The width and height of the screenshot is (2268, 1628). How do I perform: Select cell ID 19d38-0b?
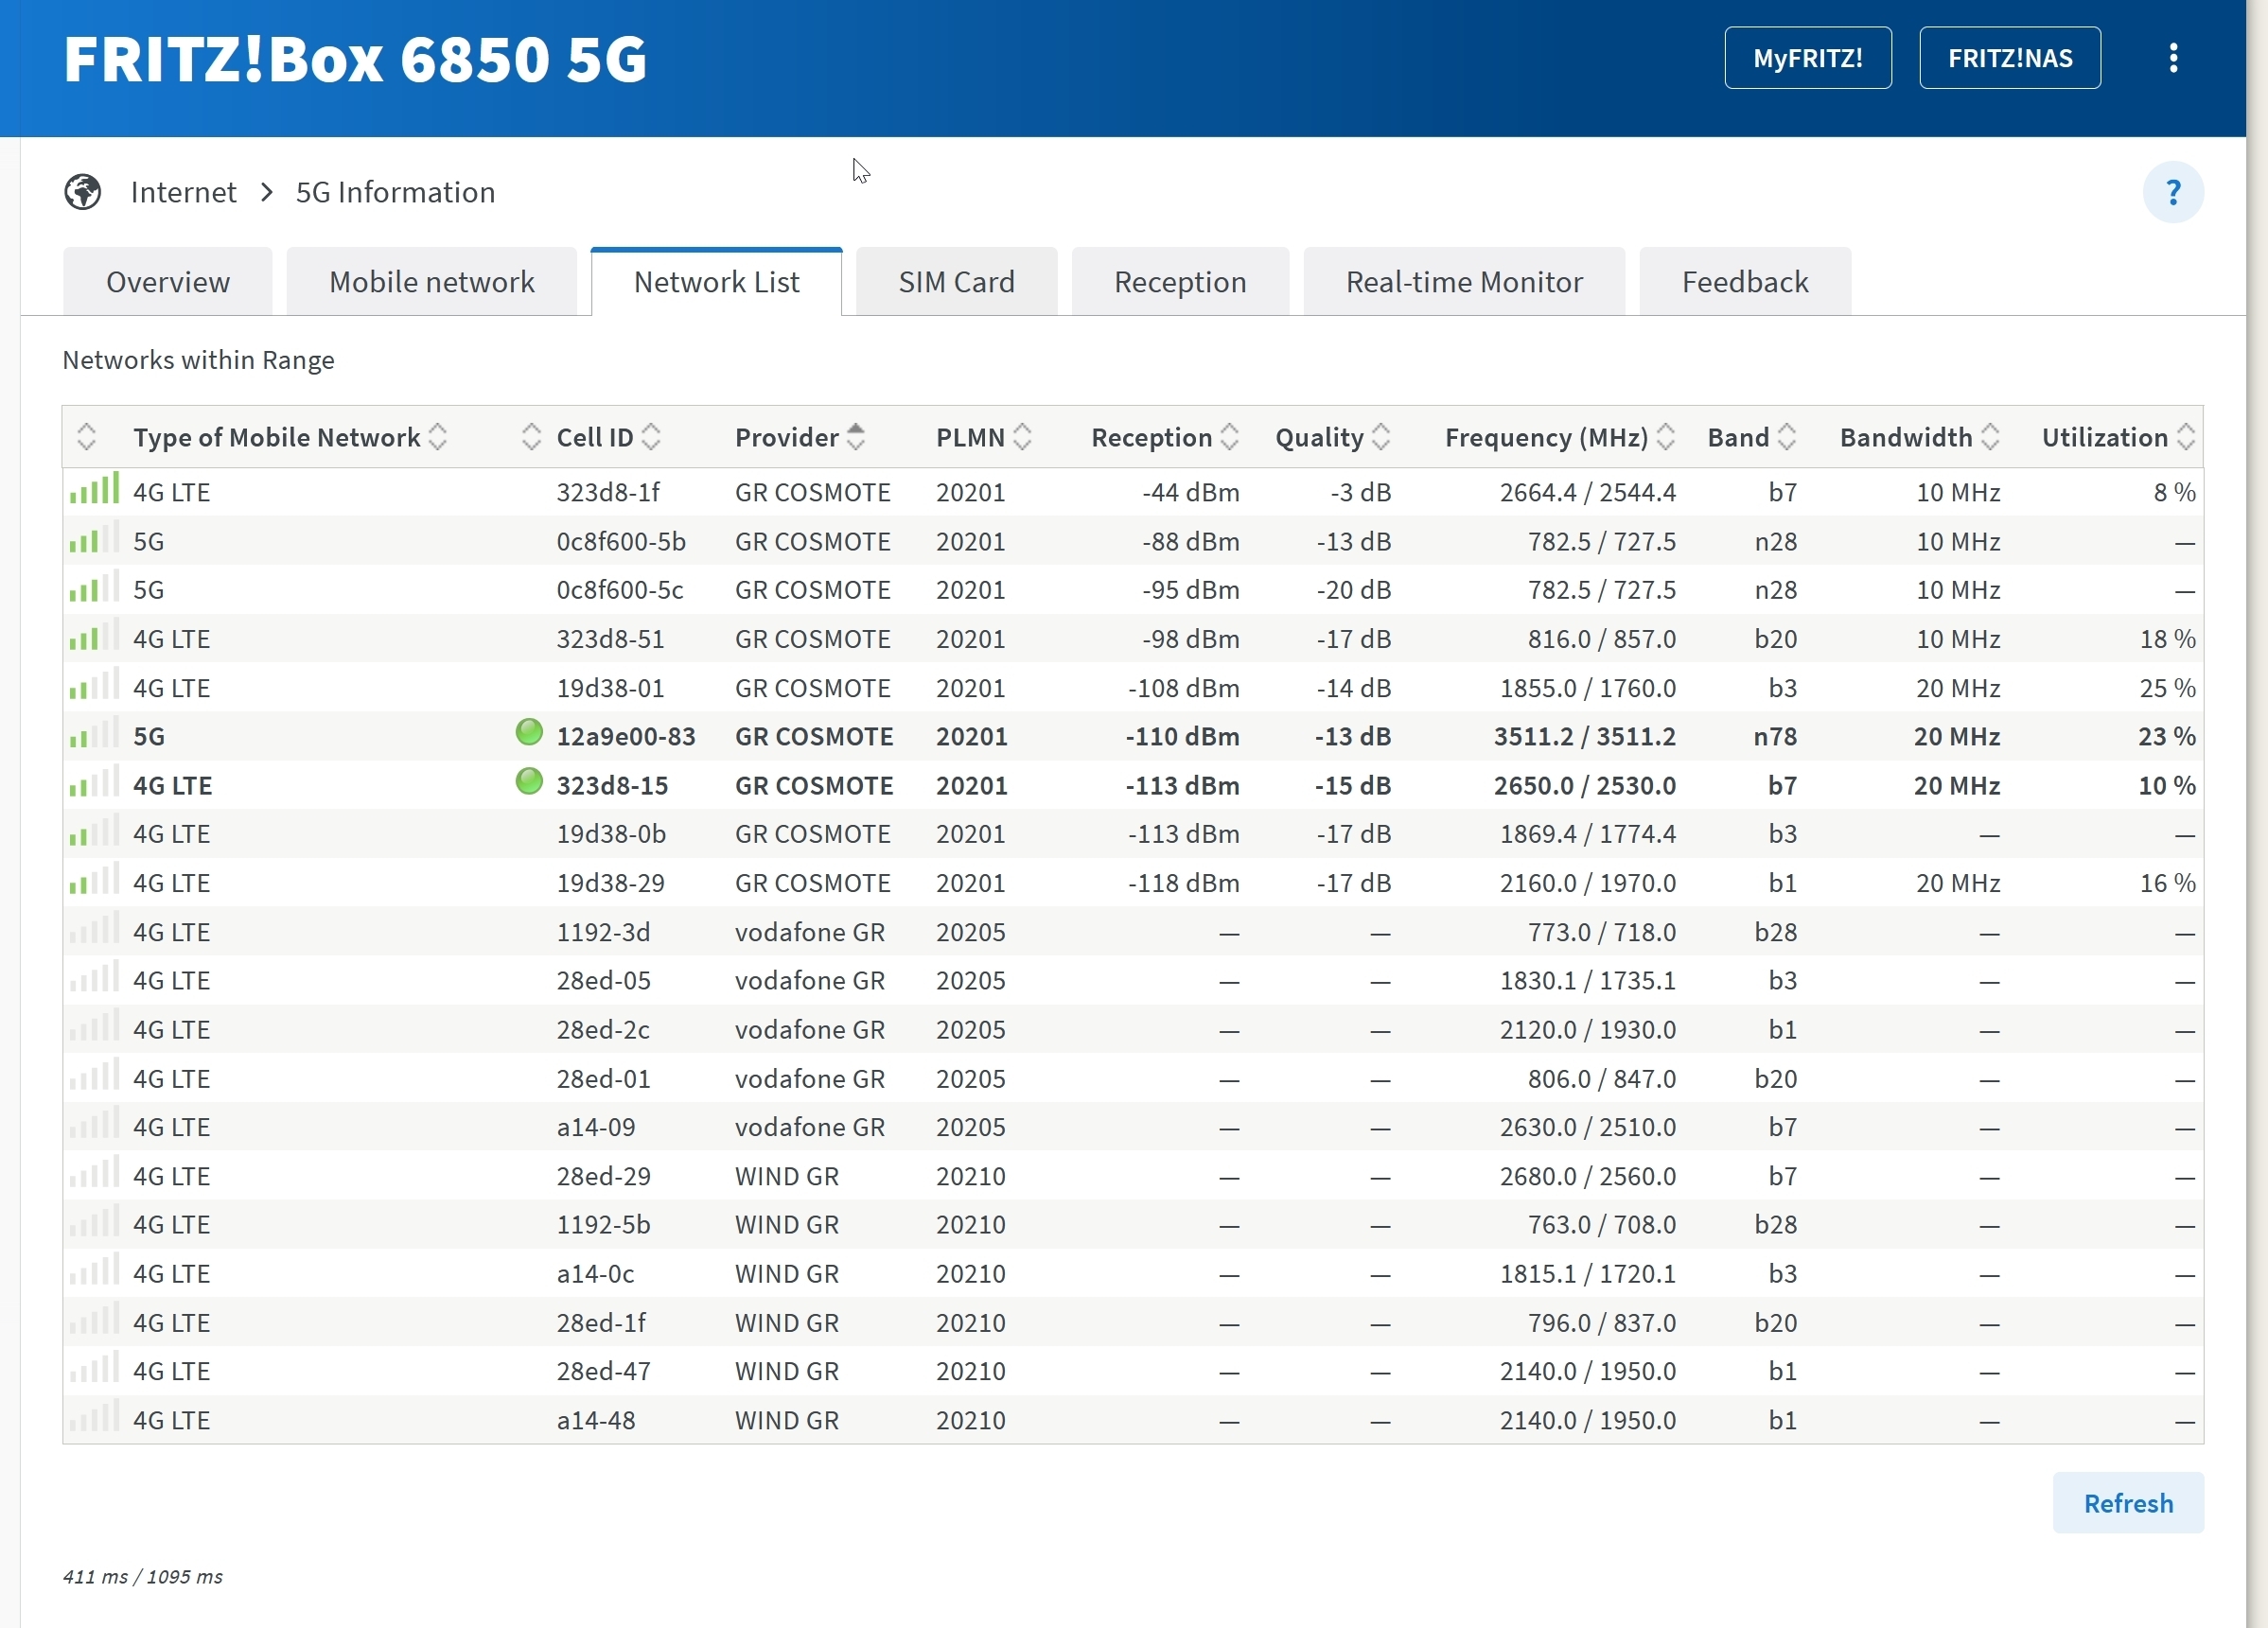[x=611, y=834]
